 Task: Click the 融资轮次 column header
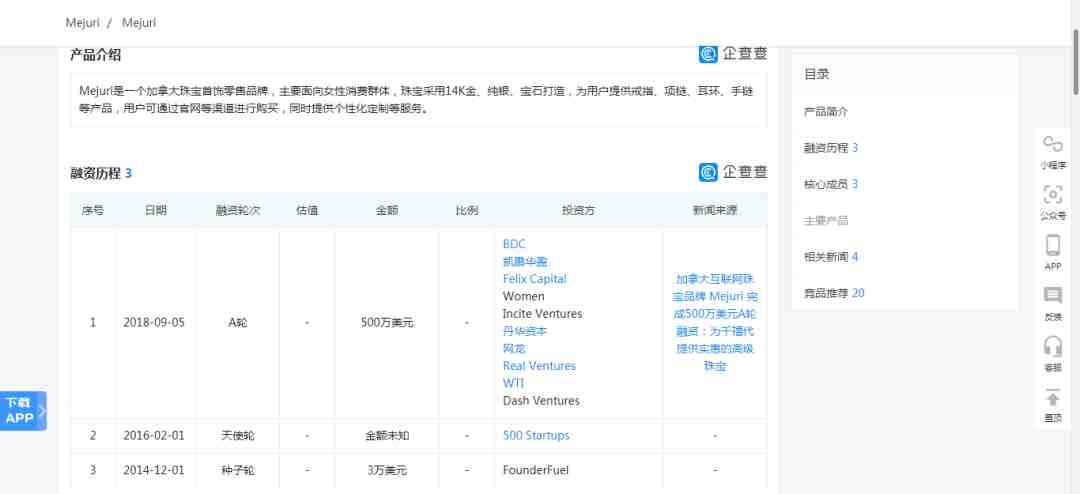tap(238, 210)
